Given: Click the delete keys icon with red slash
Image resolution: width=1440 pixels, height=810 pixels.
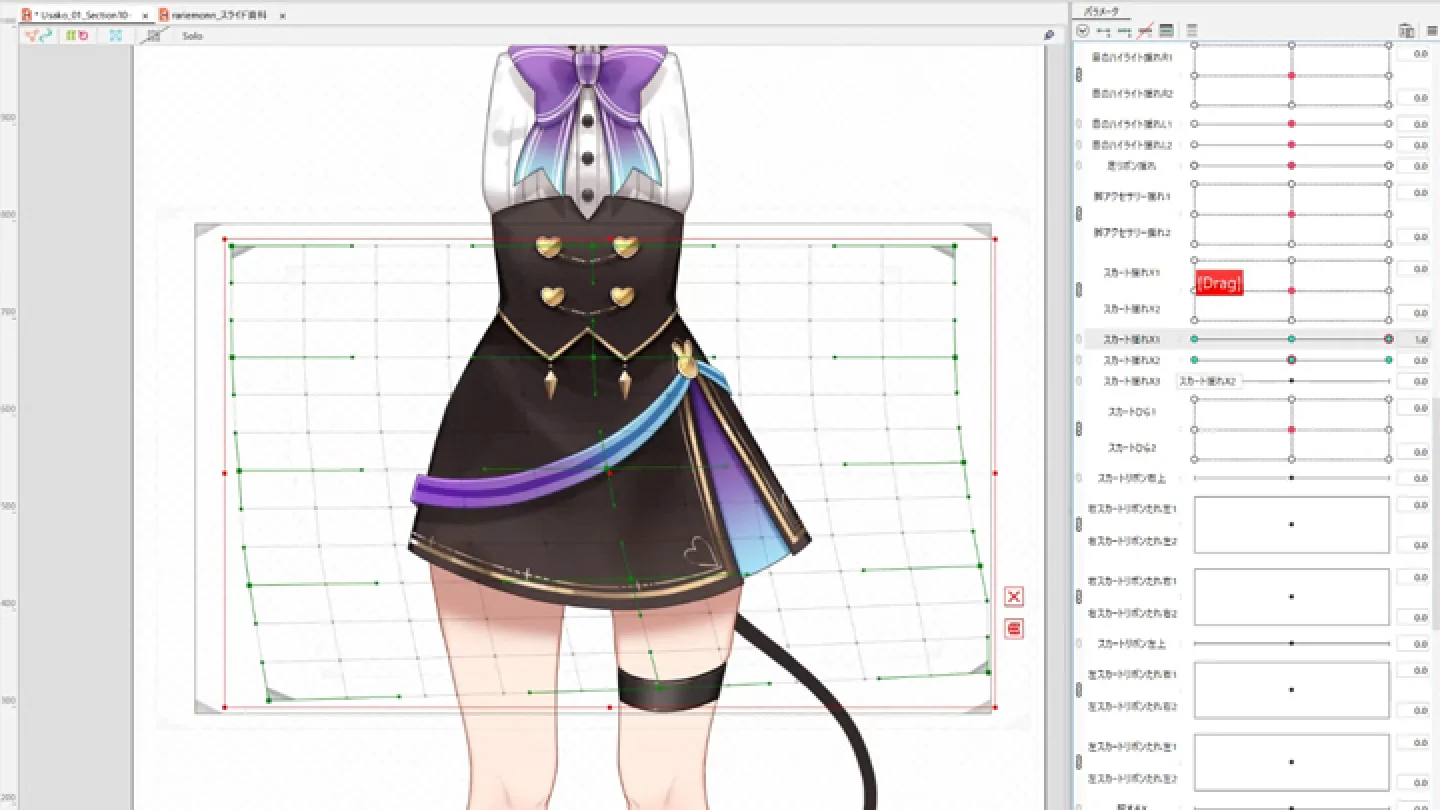Looking at the screenshot, I should 1146,31.
